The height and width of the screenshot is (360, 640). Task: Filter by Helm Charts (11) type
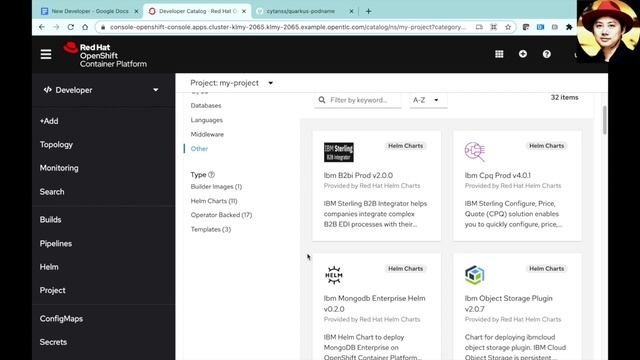point(214,201)
